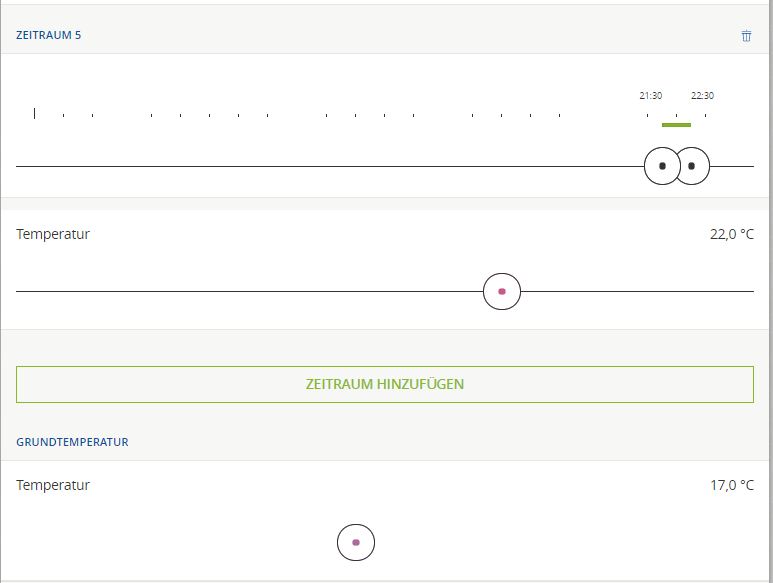Click the first tall tick on the timeline
This screenshot has width=773, height=583.
35,113
